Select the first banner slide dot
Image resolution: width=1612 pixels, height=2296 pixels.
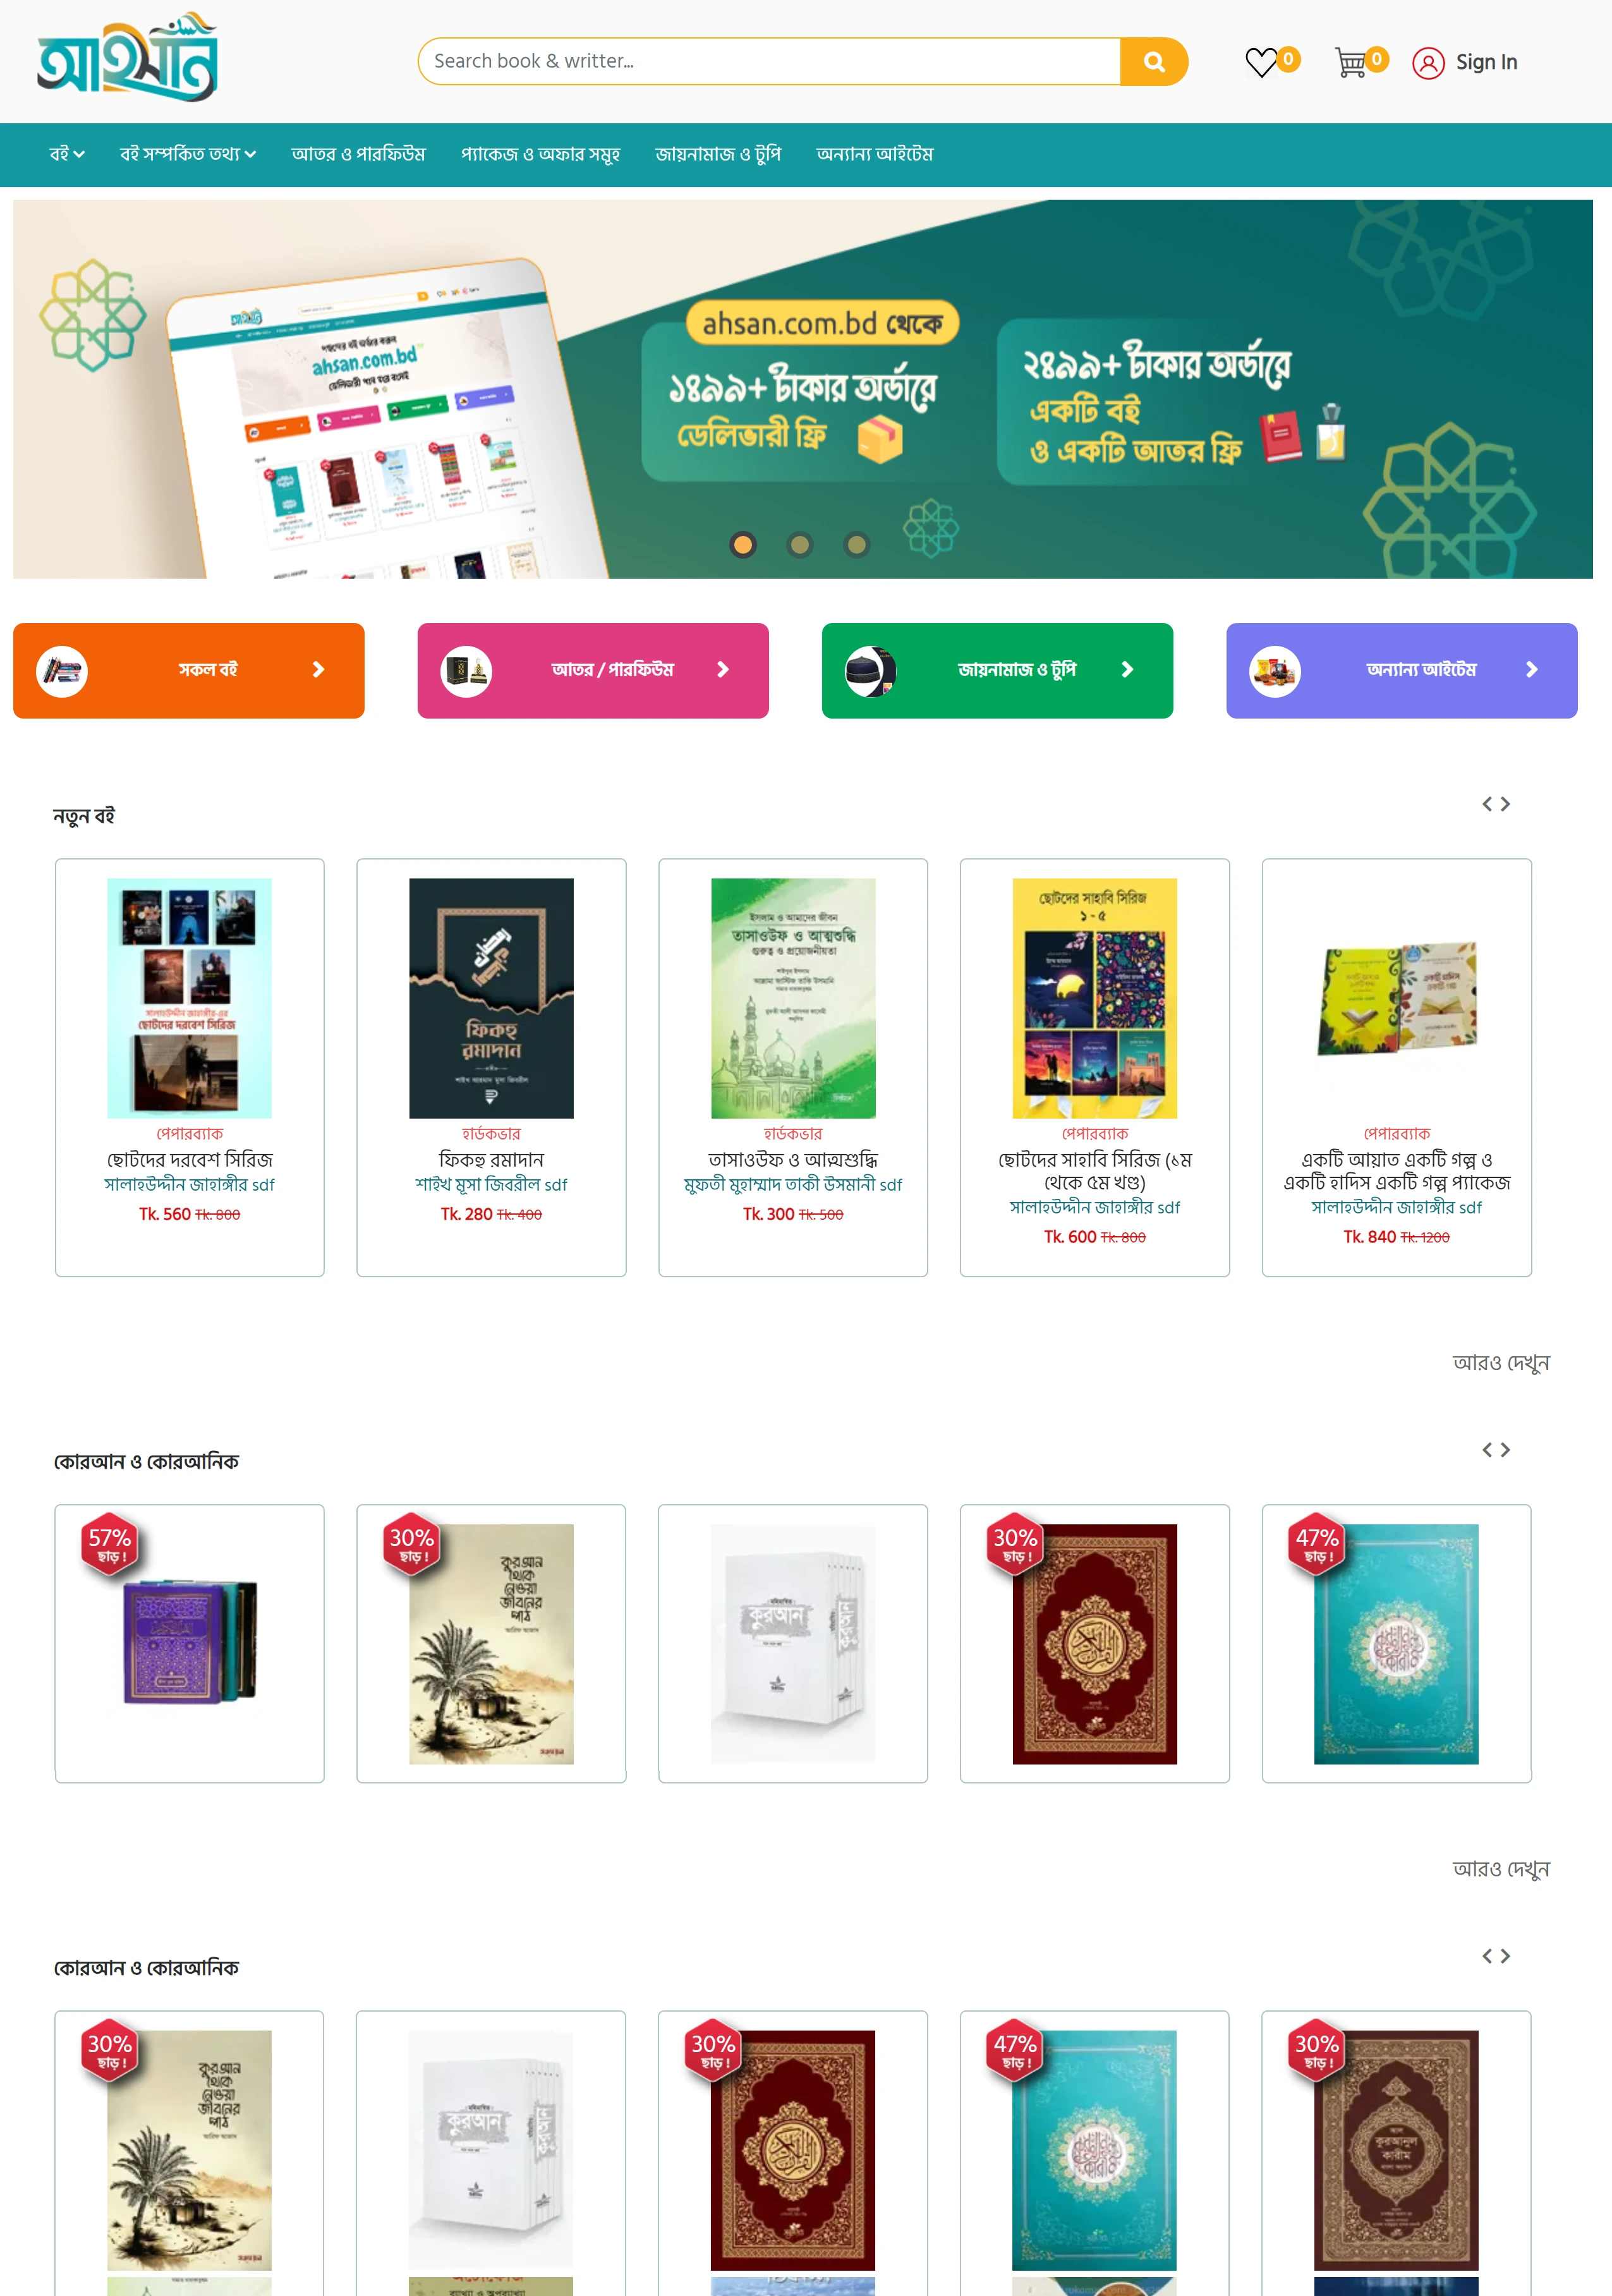[742, 545]
